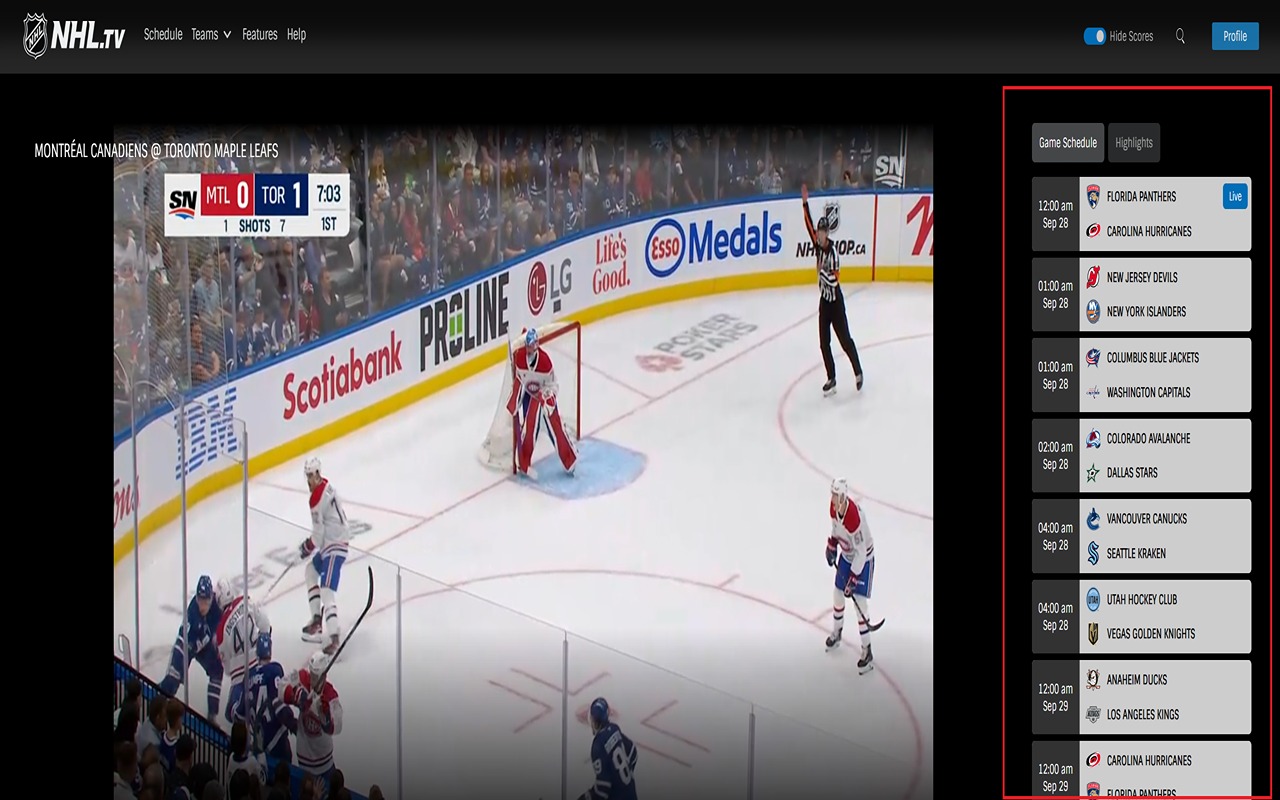This screenshot has width=1280, height=800.
Task: Click the Seattle Kraken logo
Action: [1093, 553]
